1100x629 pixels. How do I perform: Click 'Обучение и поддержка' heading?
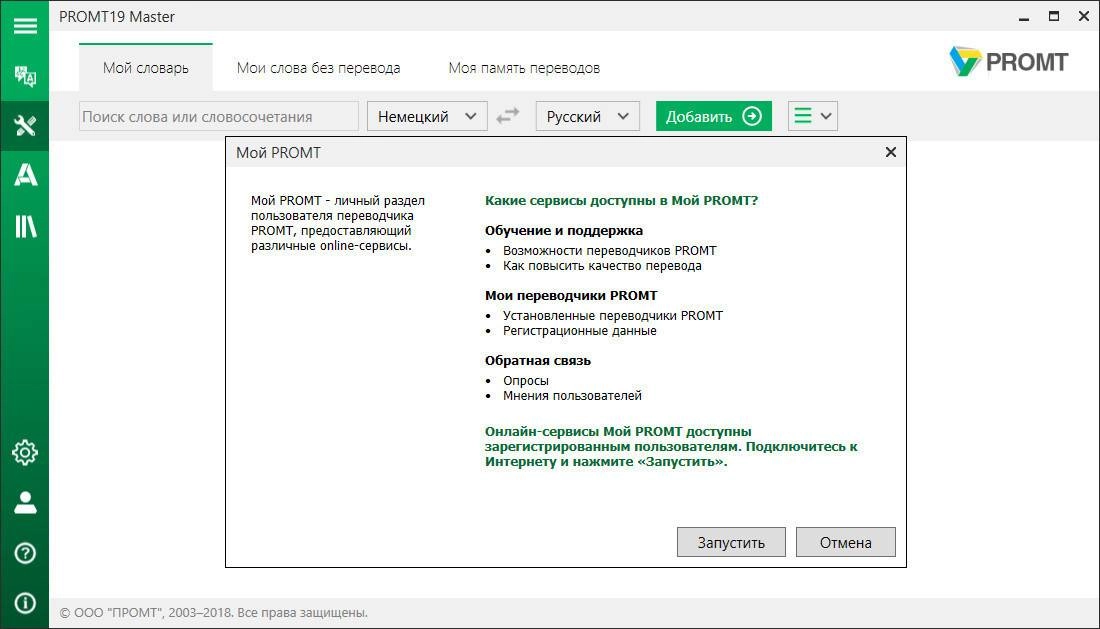point(563,231)
